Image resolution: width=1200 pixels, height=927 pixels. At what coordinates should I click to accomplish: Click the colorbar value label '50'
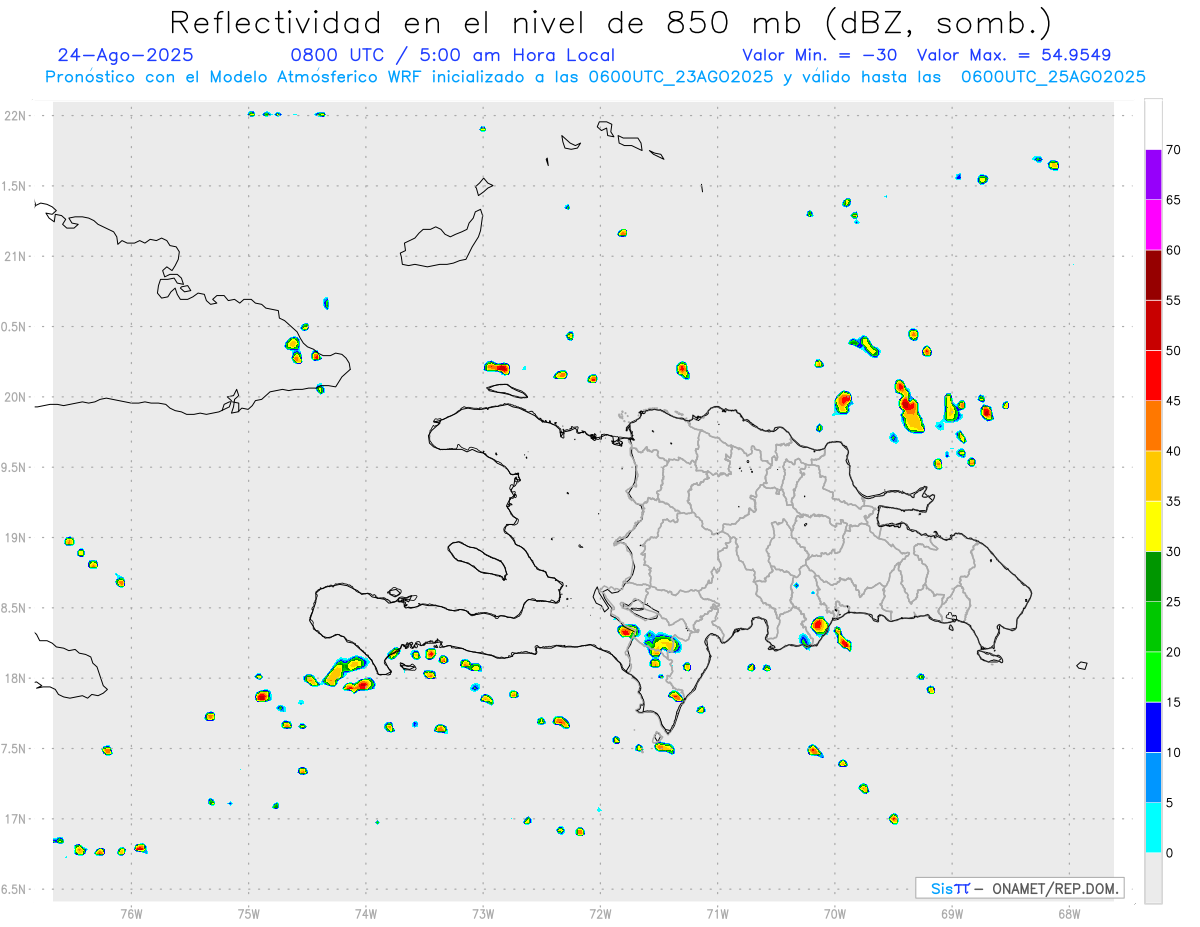point(1174,351)
